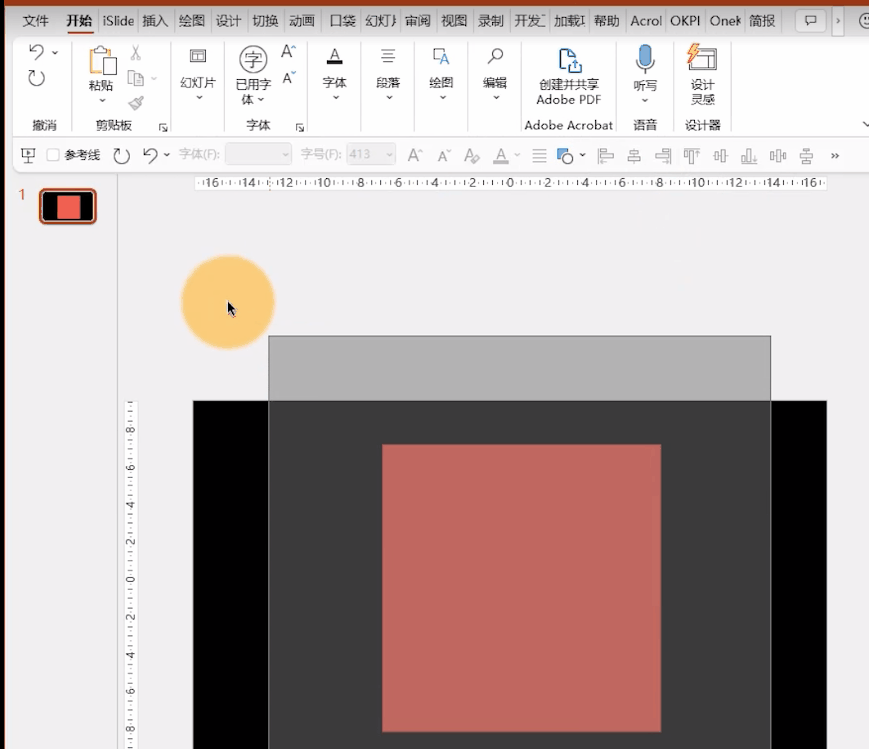Screen dimensions: 869x749
Task: Open the 编辑 search icon
Action: (x=495, y=57)
